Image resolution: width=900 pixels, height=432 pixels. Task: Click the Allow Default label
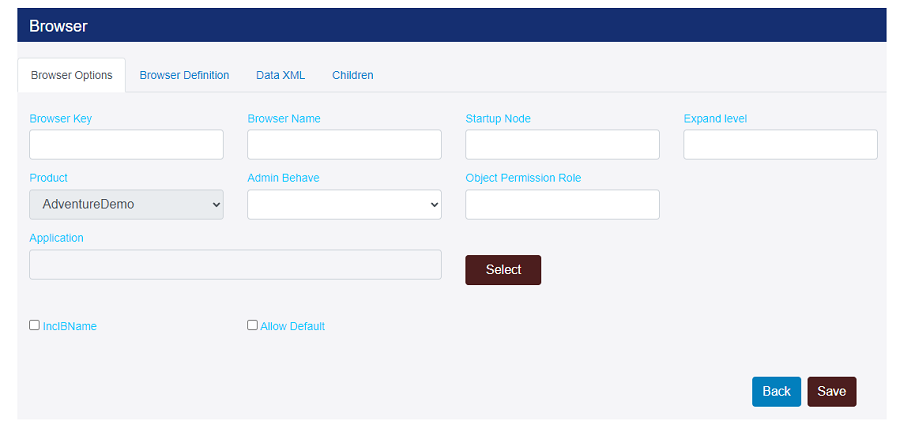pos(293,326)
